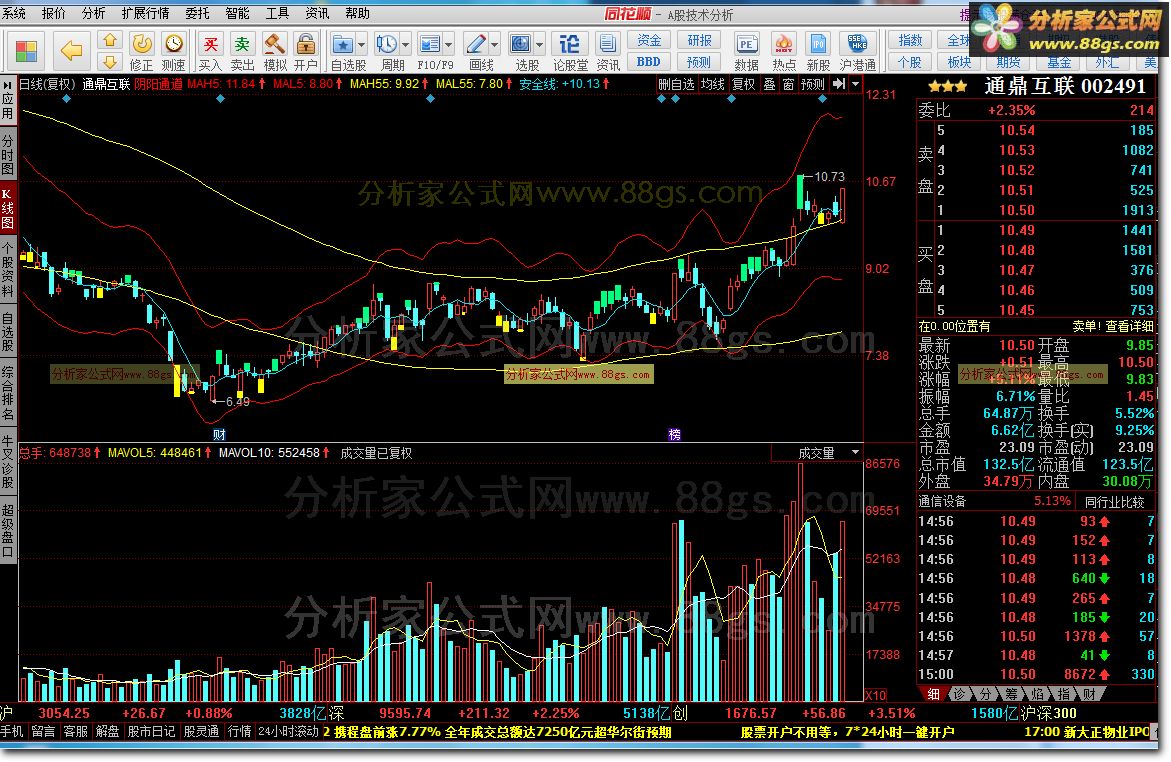This screenshot has width=1171, height=762.
Task: Click the red 买入 buy icon
Action: pos(211,43)
